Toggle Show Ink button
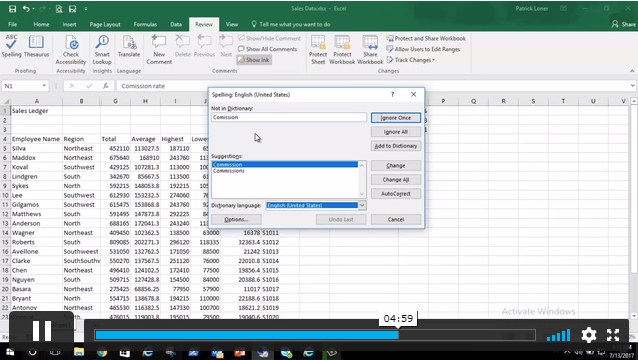This screenshot has height=360, width=638. click(253, 60)
